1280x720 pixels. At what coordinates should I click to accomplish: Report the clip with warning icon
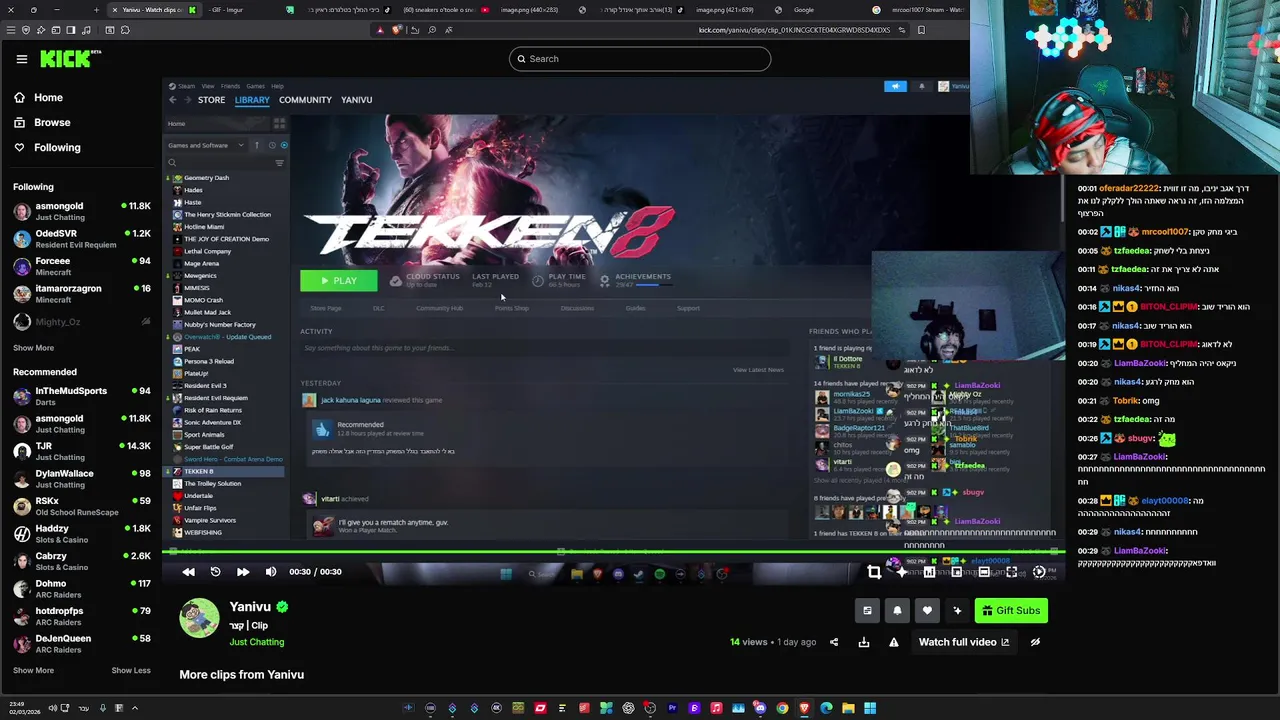[x=894, y=642]
